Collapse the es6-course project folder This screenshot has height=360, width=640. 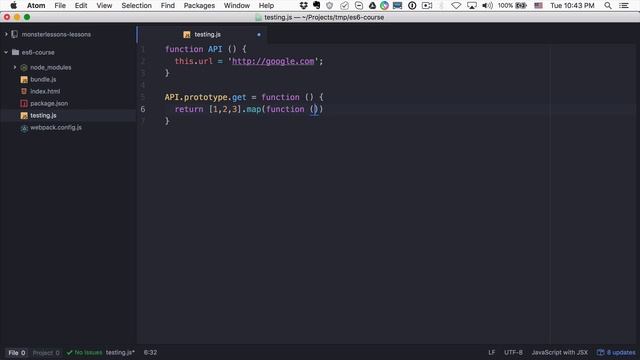coord(6,52)
